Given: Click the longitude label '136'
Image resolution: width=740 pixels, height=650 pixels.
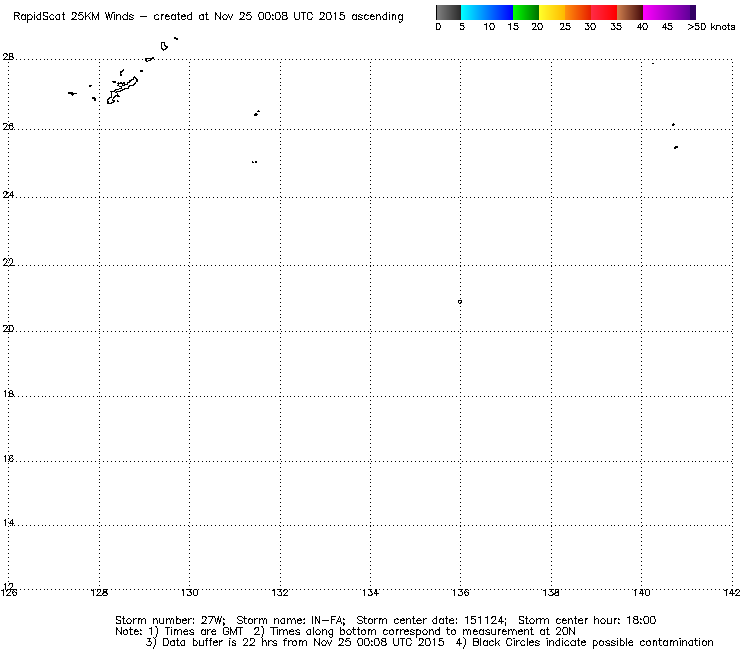Looking at the screenshot, I should (x=461, y=592).
